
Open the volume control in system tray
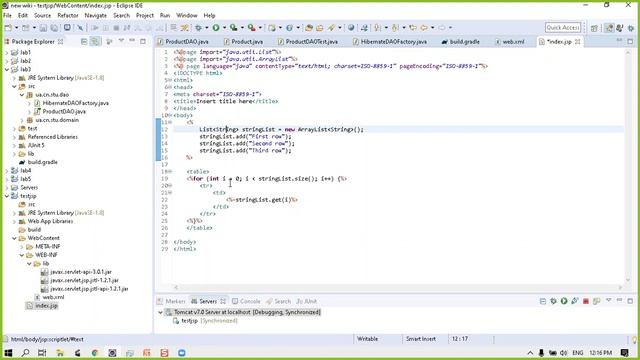[x=564, y=353]
